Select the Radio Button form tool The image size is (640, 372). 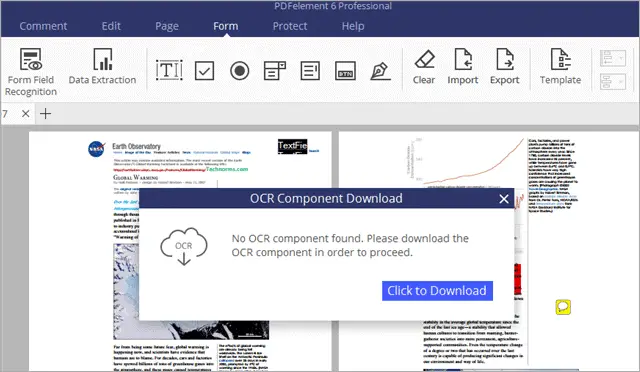pyautogui.click(x=240, y=70)
